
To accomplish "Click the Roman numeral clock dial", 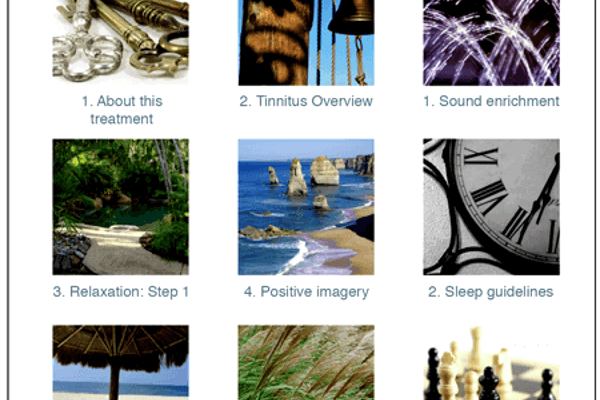I will coord(505,199).
